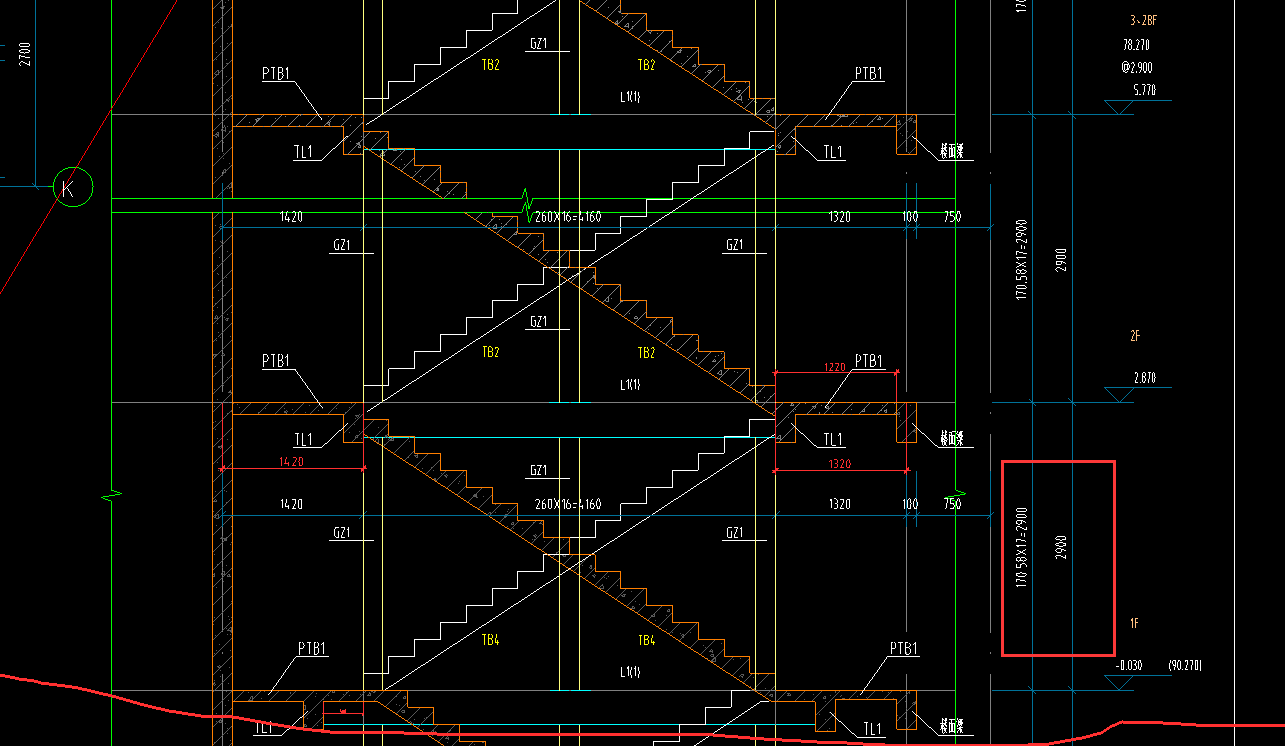Viewport: 1285px width, 746px height.
Task: Click the 260X16=4160 text just below the green lines
Action: [568, 217]
